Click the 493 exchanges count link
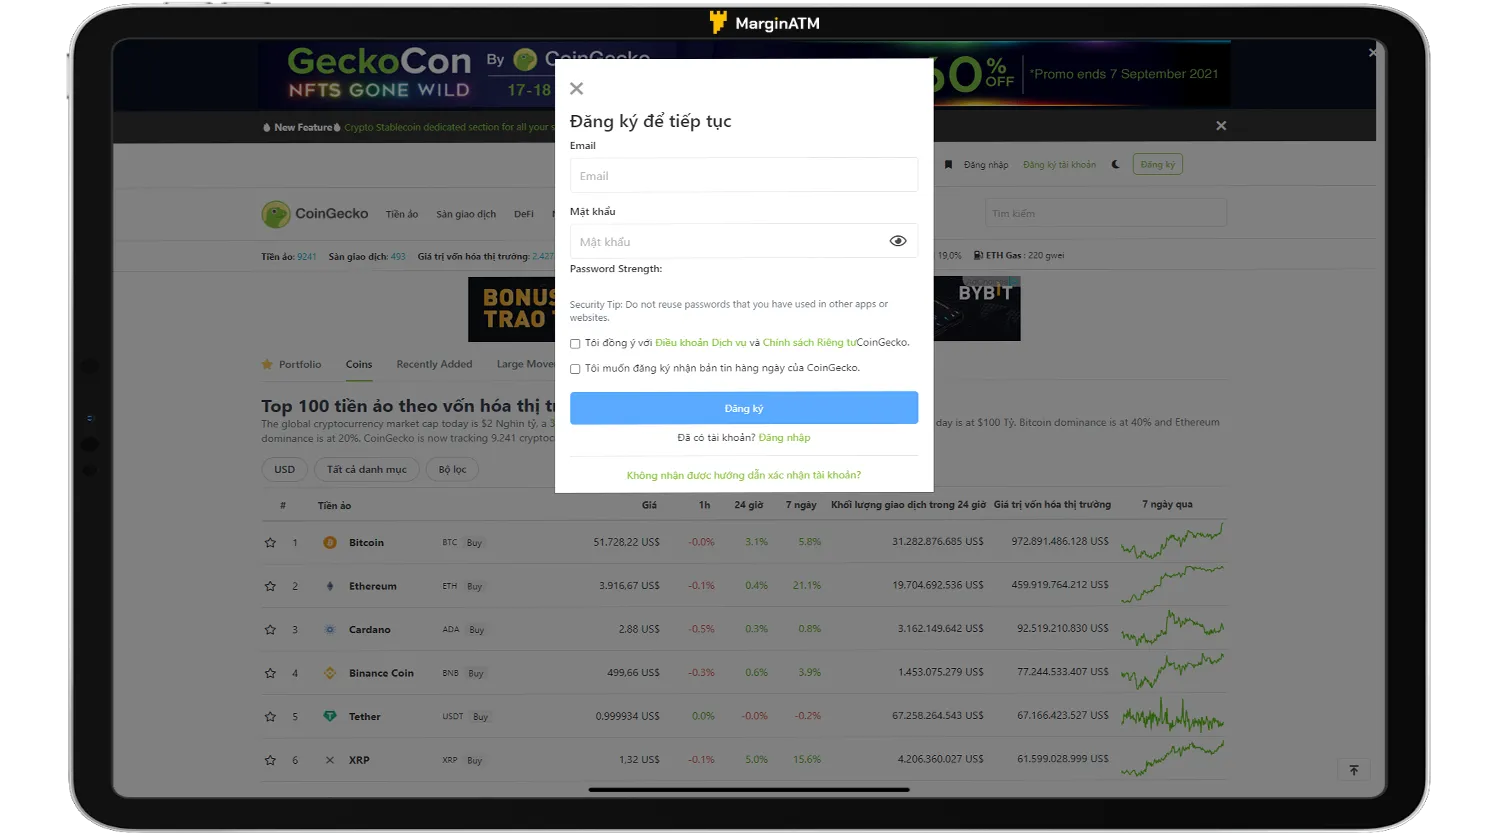This screenshot has width=1500, height=833. [398, 257]
